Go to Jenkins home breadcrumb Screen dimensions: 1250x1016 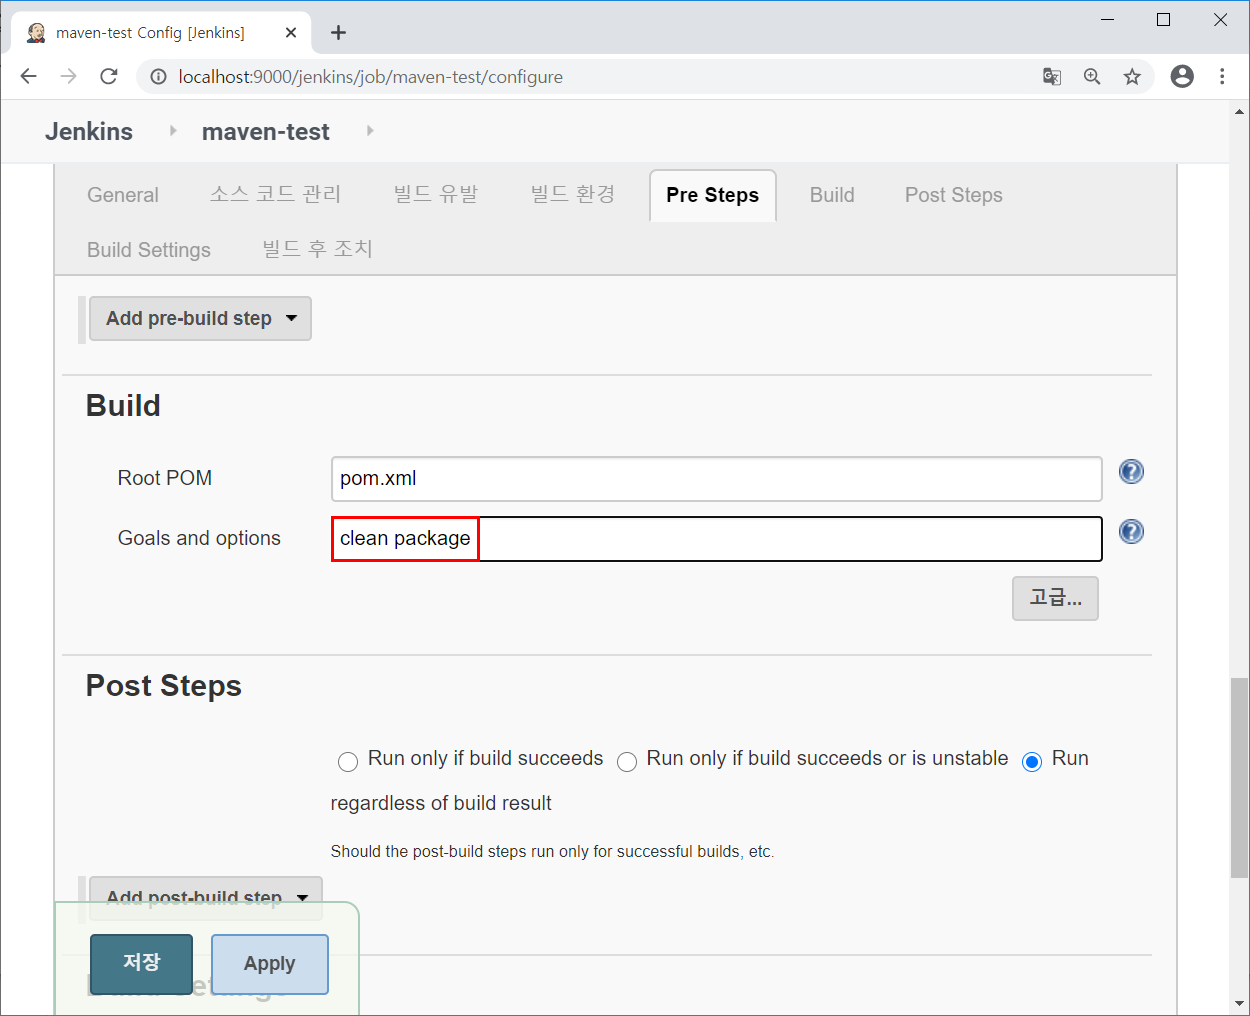[89, 131]
